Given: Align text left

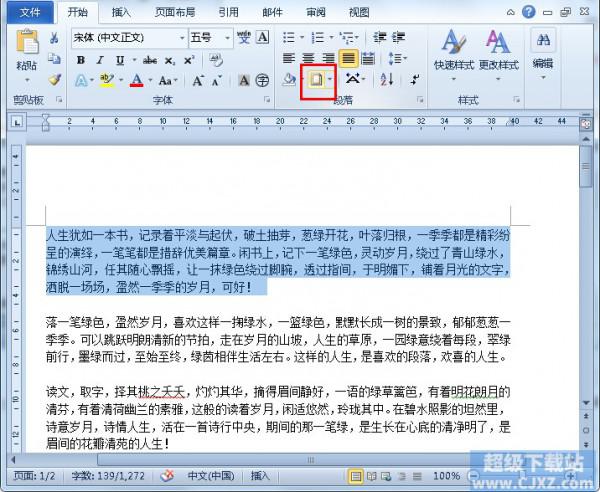Looking at the screenshot, I should tap(289, 58).
